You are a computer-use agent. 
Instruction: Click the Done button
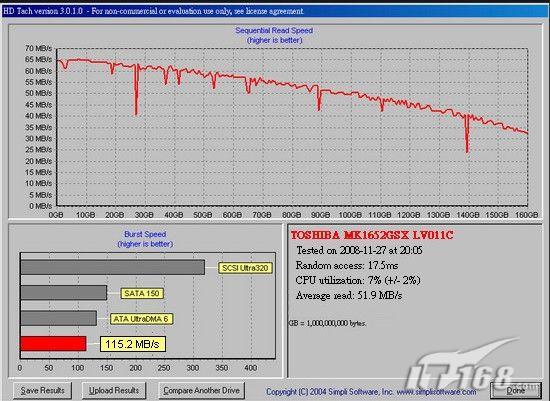516,390
